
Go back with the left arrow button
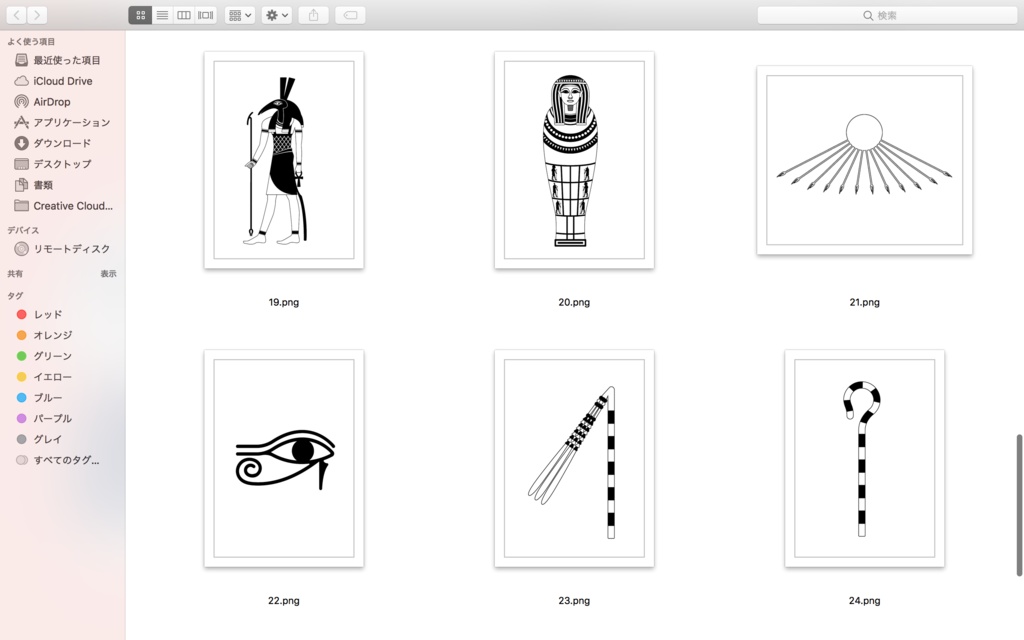coord(16,15)
